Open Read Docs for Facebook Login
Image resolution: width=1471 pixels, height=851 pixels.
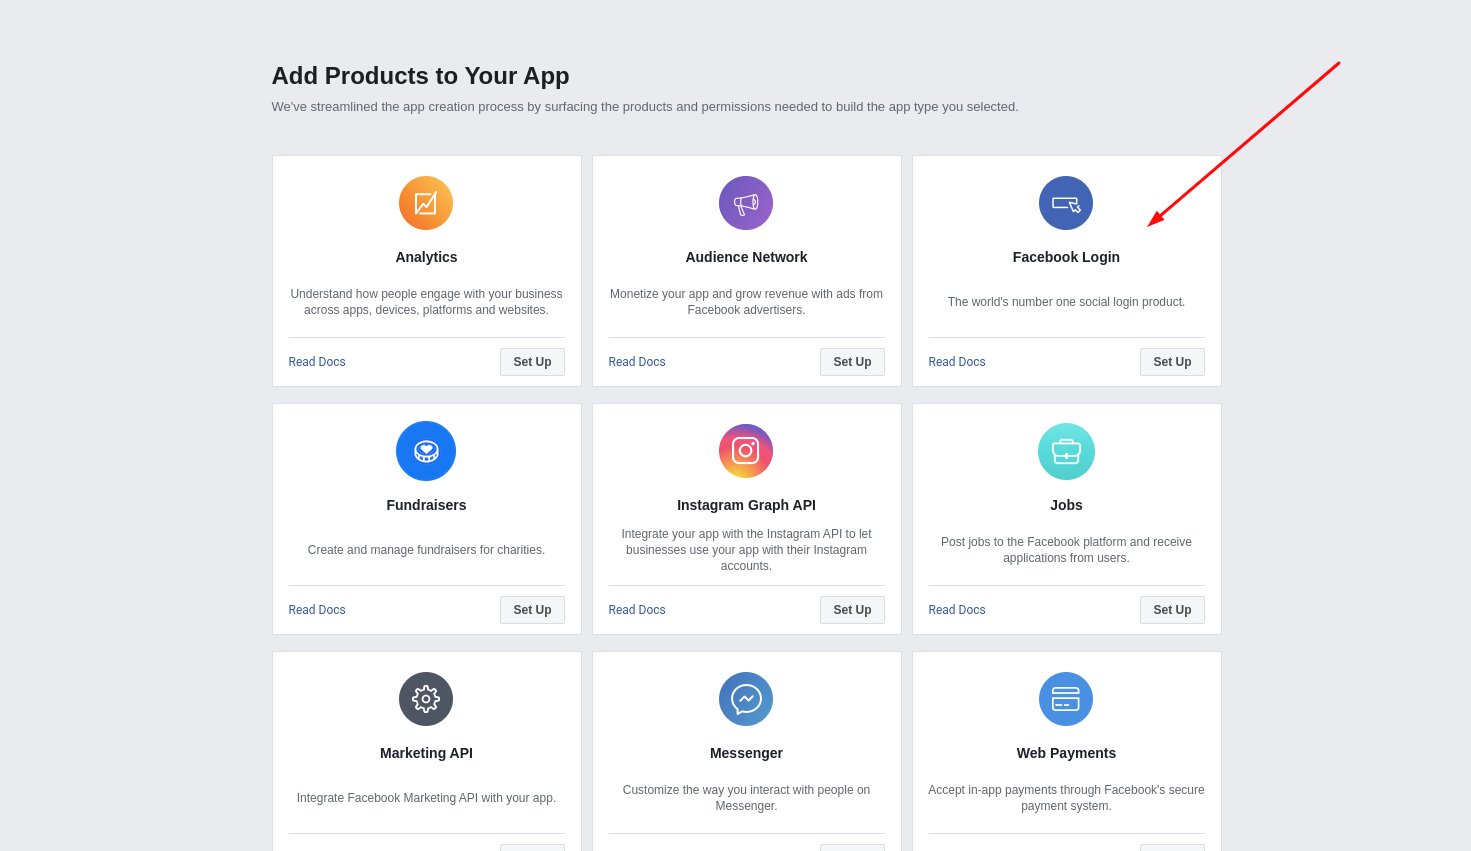click(x=957, y=362)
